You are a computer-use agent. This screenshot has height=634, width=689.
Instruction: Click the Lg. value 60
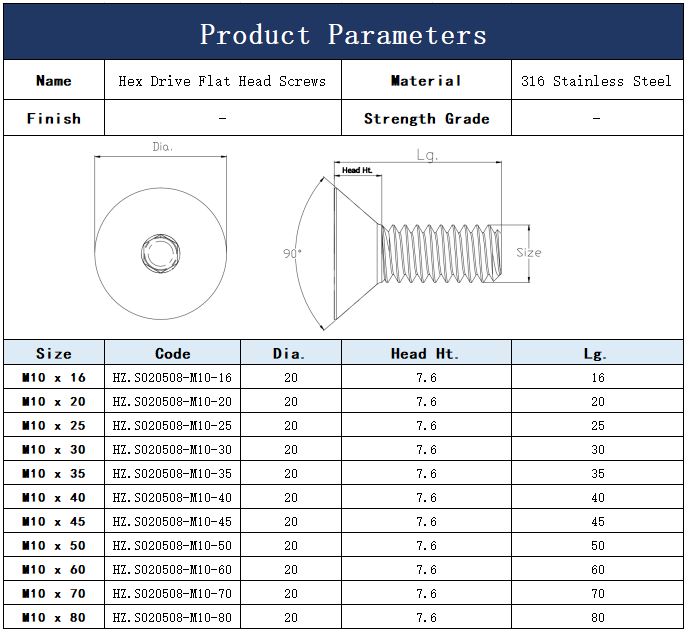point(598,569)
